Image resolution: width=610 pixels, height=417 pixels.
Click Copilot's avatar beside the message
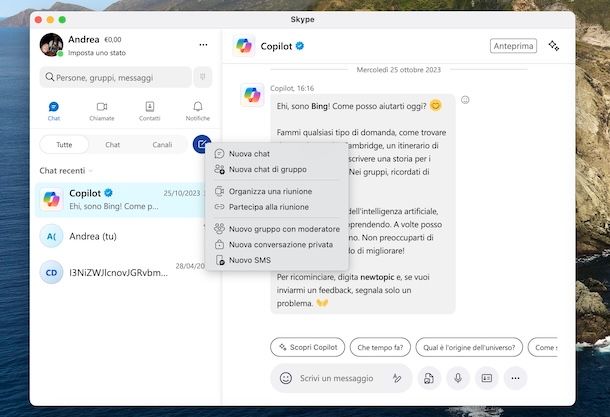(252, 95)
